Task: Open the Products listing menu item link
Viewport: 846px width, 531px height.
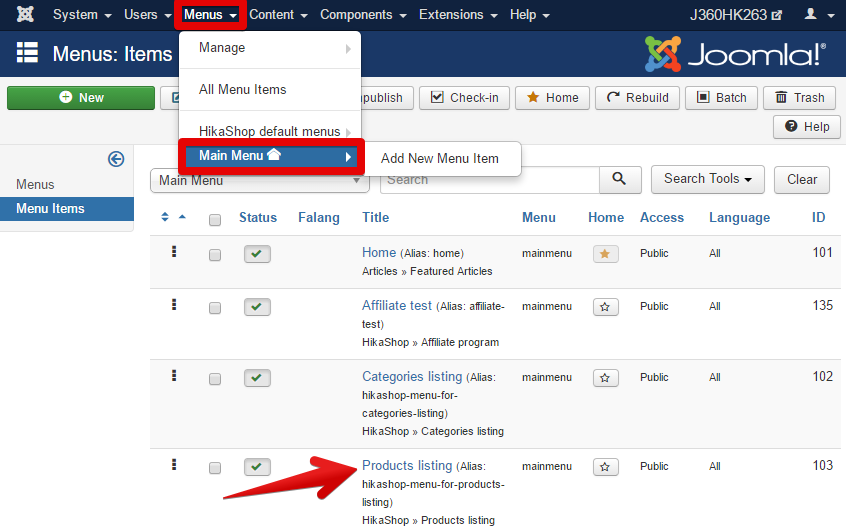Action: coord(407,466)
